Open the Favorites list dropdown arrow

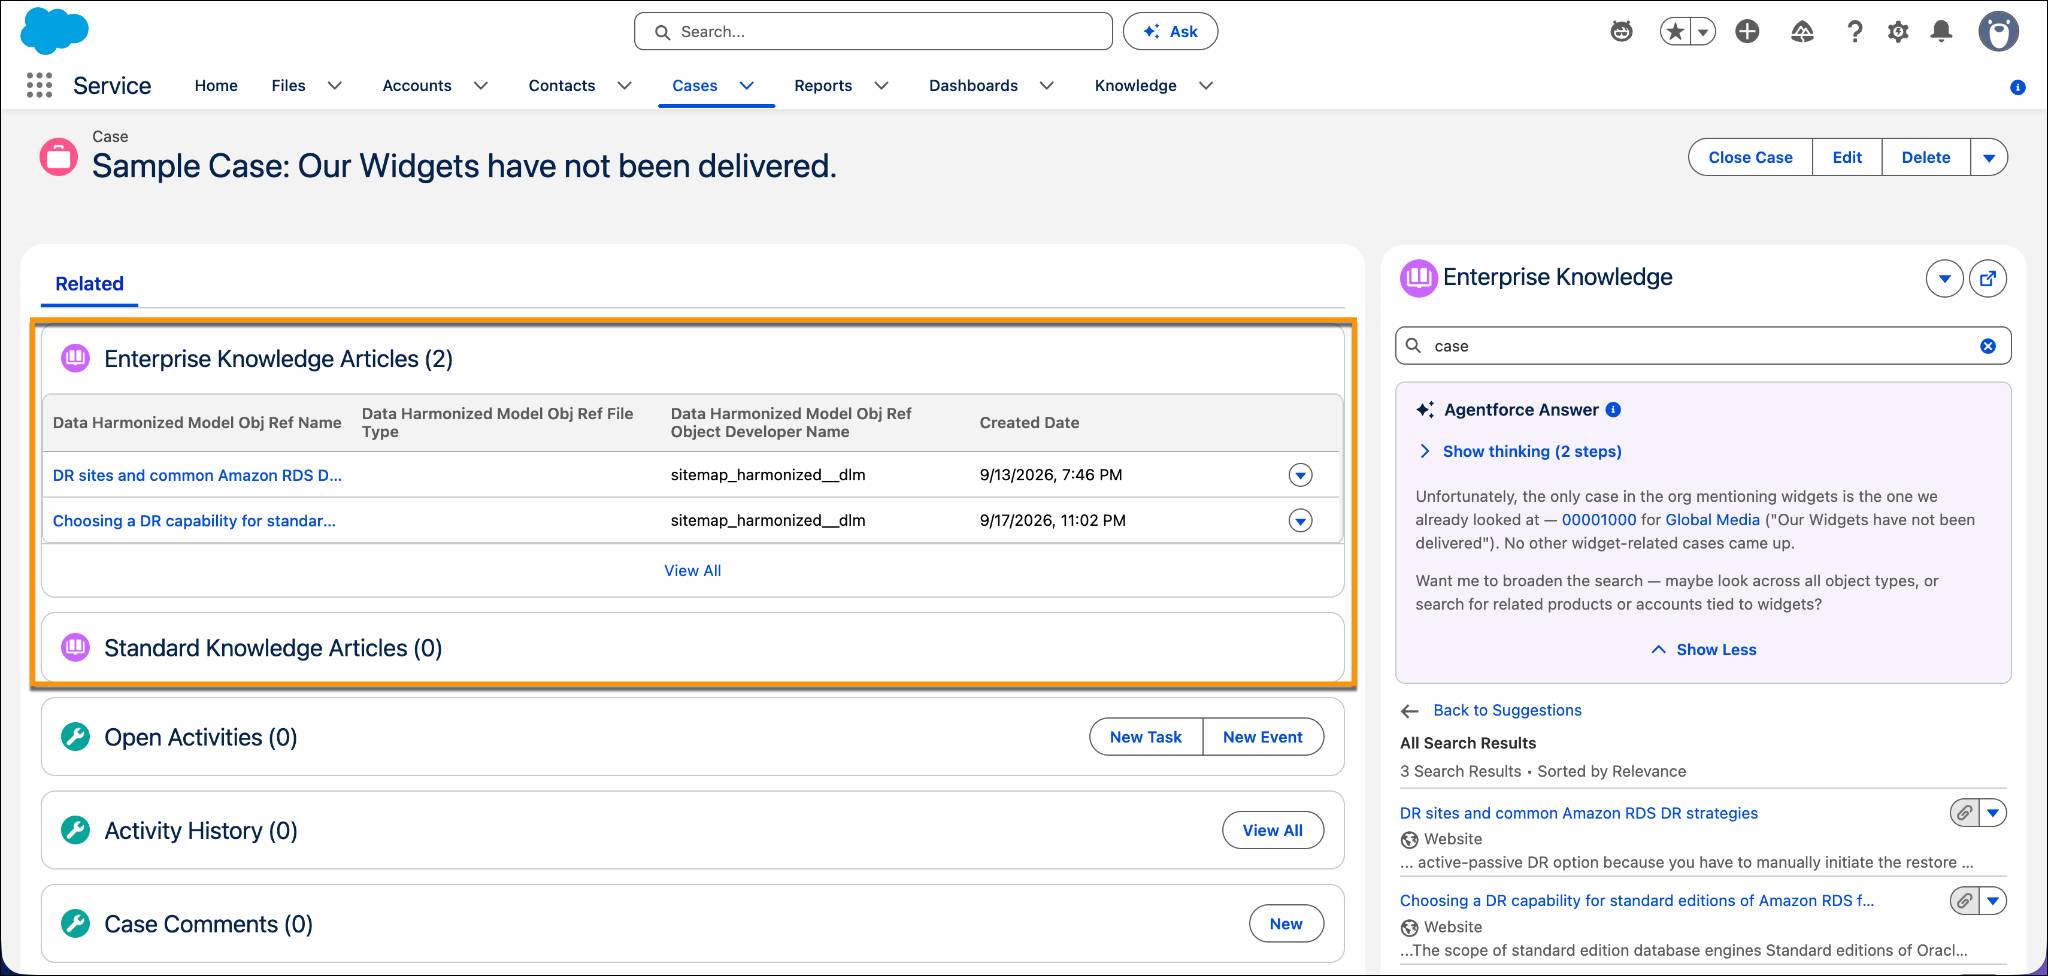(1703, 32)
